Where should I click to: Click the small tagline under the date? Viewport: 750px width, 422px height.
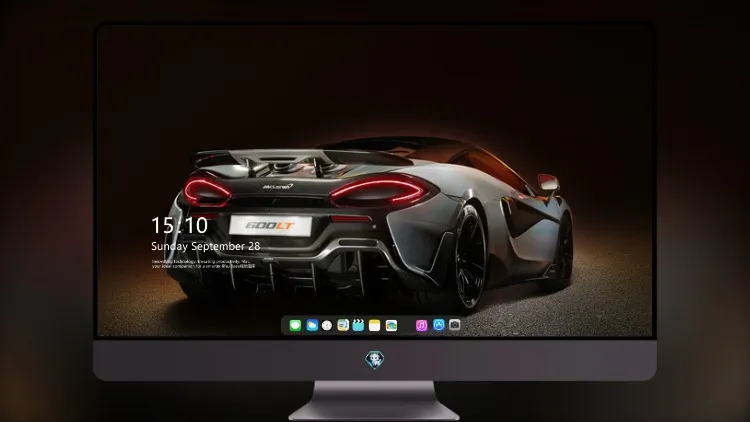click(203, 264)
